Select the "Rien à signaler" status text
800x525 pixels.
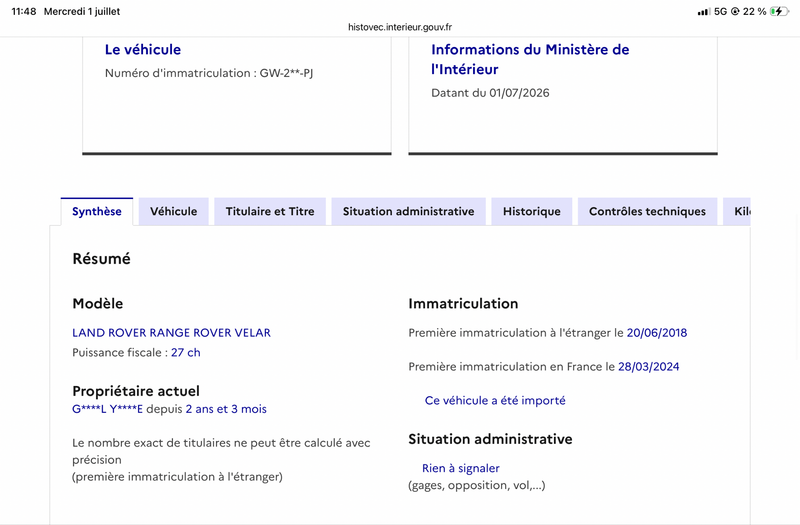pyautogui.click(x=461, y=468)
